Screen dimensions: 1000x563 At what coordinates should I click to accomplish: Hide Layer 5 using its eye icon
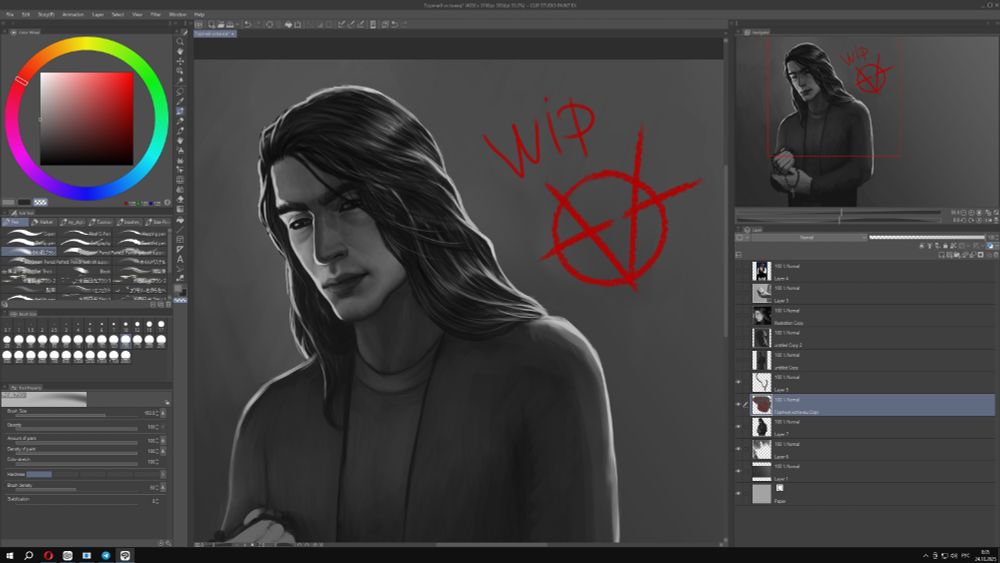point(739,382)
